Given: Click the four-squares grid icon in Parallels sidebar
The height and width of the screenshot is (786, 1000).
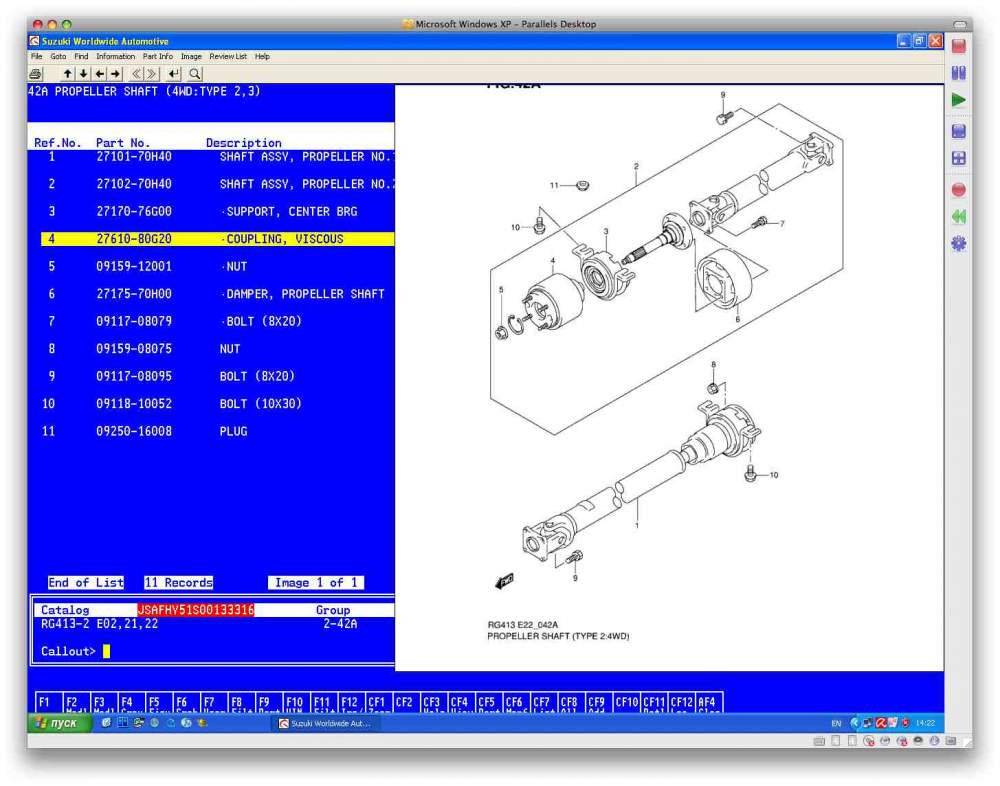Looking at the screenshot, I should pyautogui.click(x=959, y=158).
